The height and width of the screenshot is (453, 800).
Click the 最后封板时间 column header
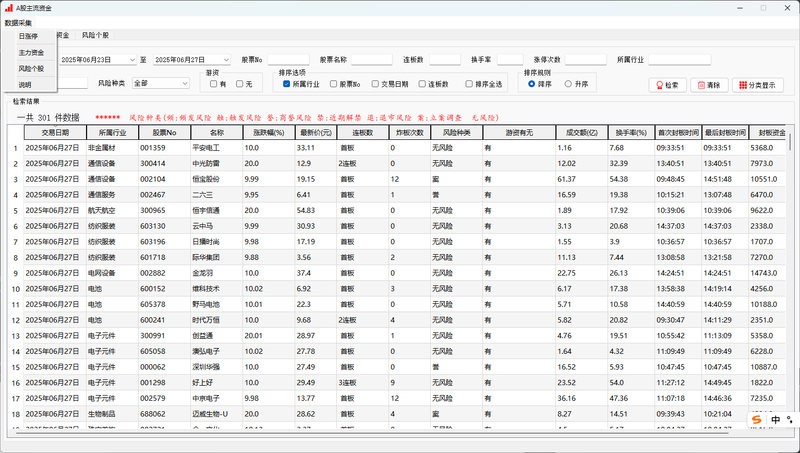click(725, 132)
